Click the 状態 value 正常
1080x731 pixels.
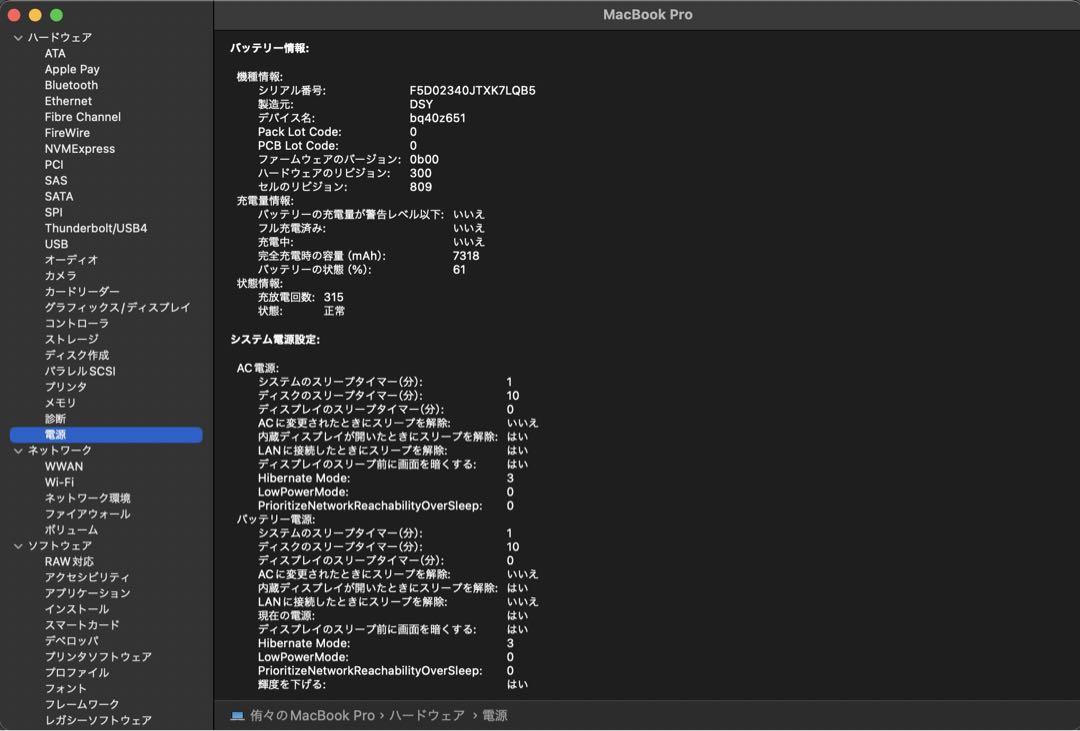point(334,311)
